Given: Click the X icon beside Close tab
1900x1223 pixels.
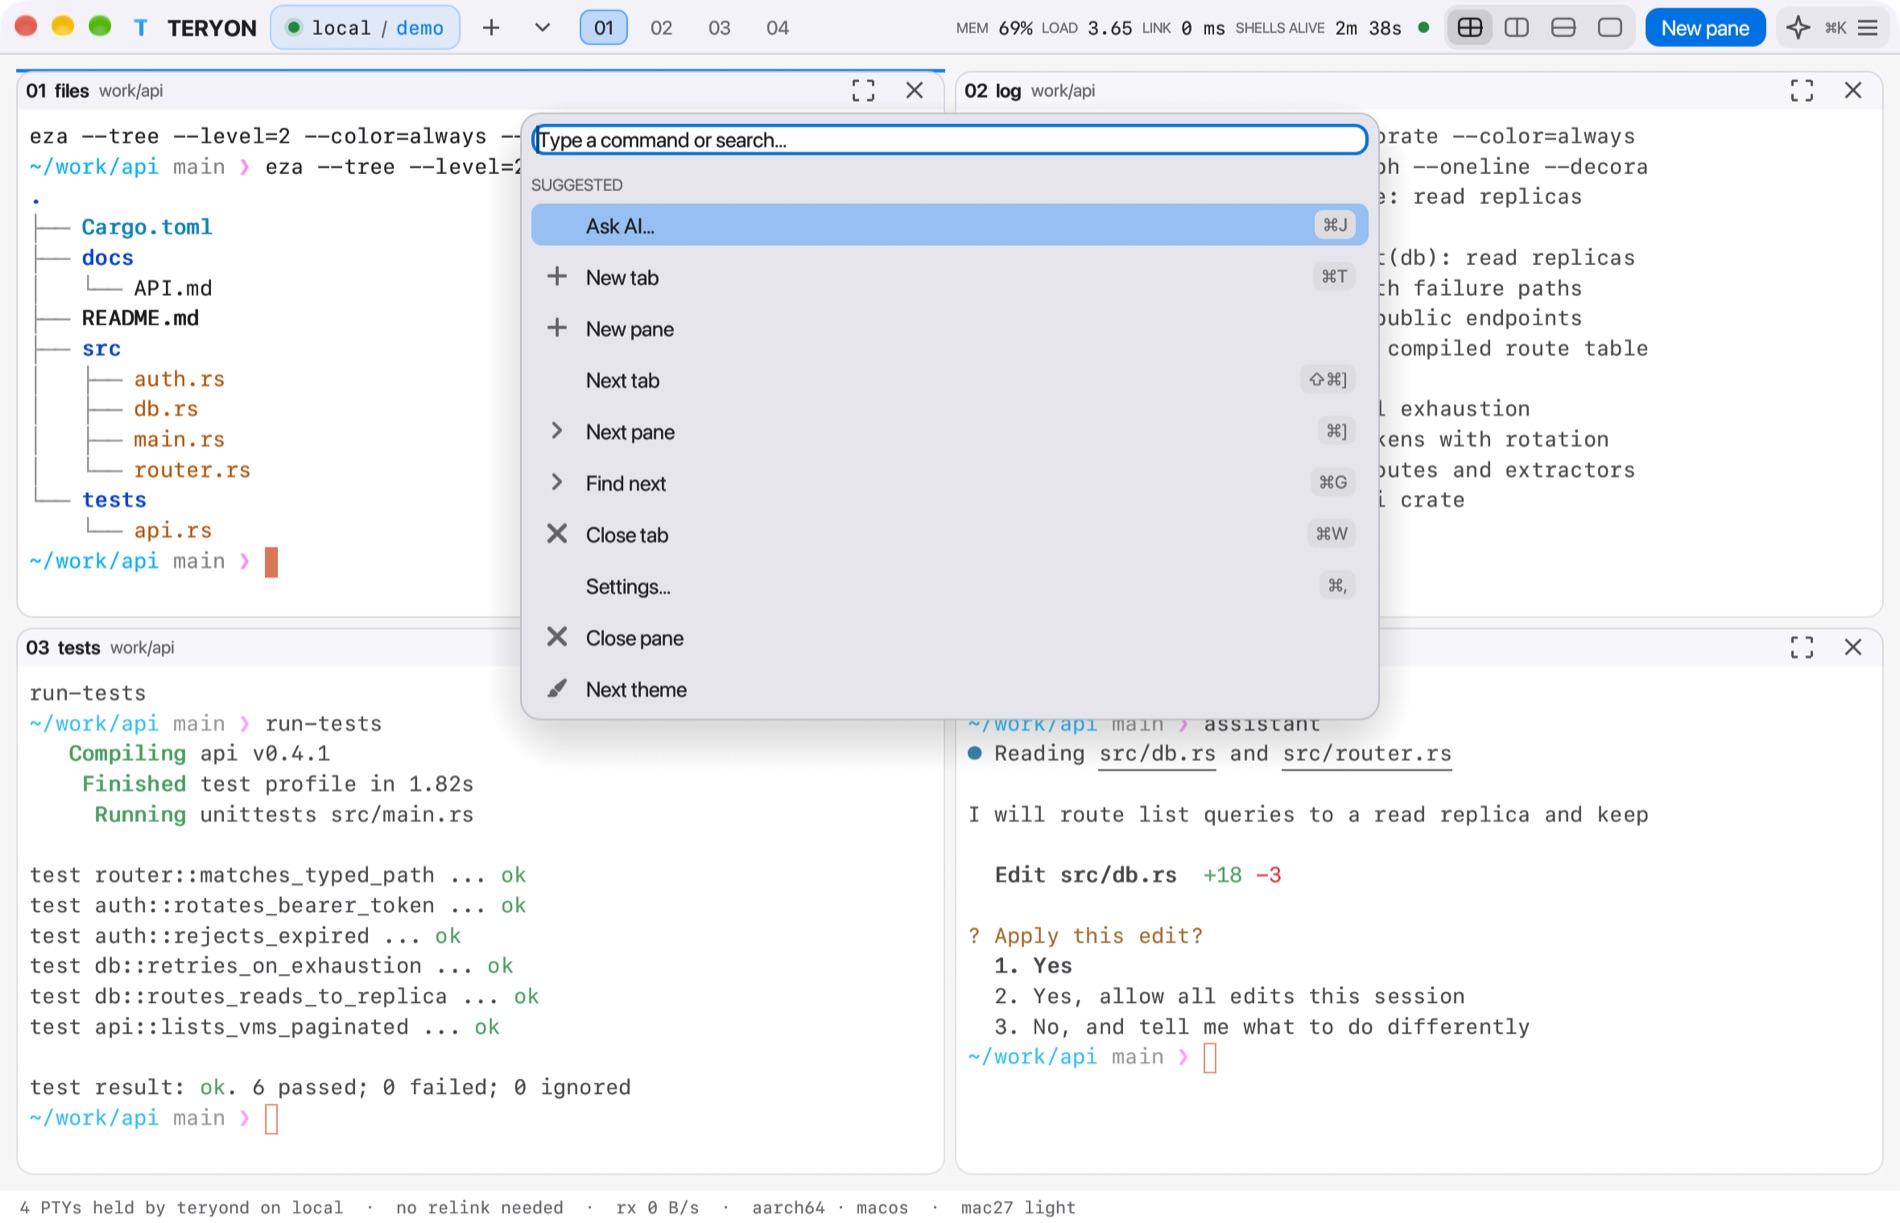Looking at the screenshot, I should (x=557, y=534).
